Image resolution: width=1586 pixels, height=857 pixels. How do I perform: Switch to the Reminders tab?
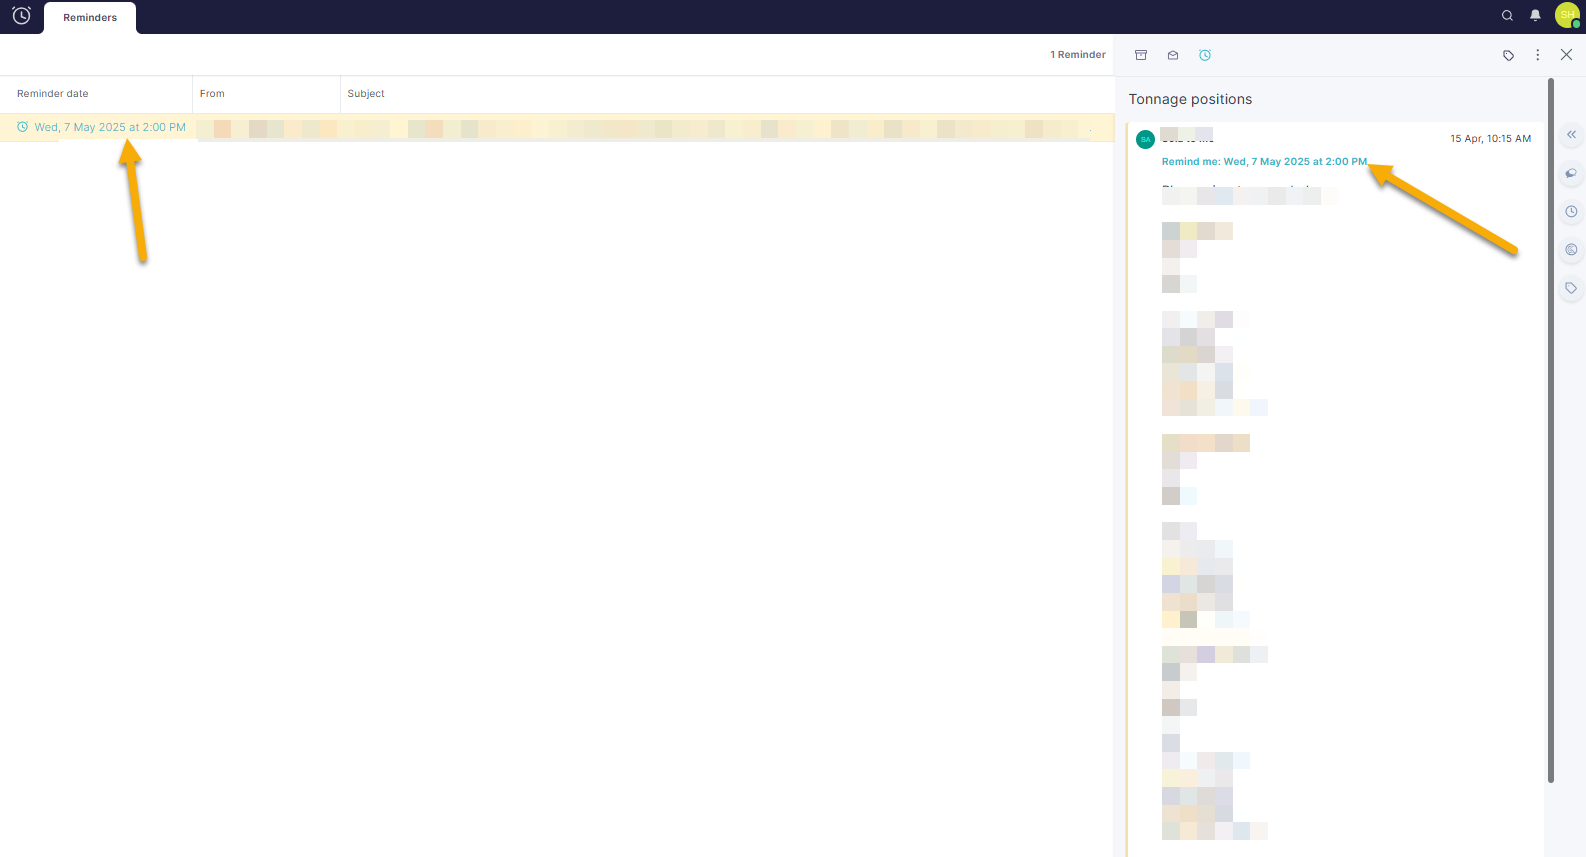coord(90,18)
